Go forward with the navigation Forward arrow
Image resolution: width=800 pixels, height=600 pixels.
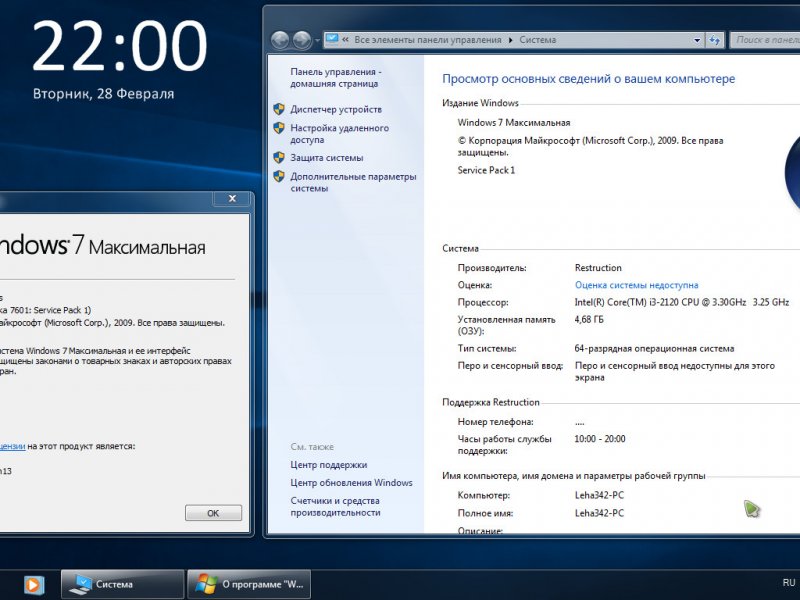point(302,40)
